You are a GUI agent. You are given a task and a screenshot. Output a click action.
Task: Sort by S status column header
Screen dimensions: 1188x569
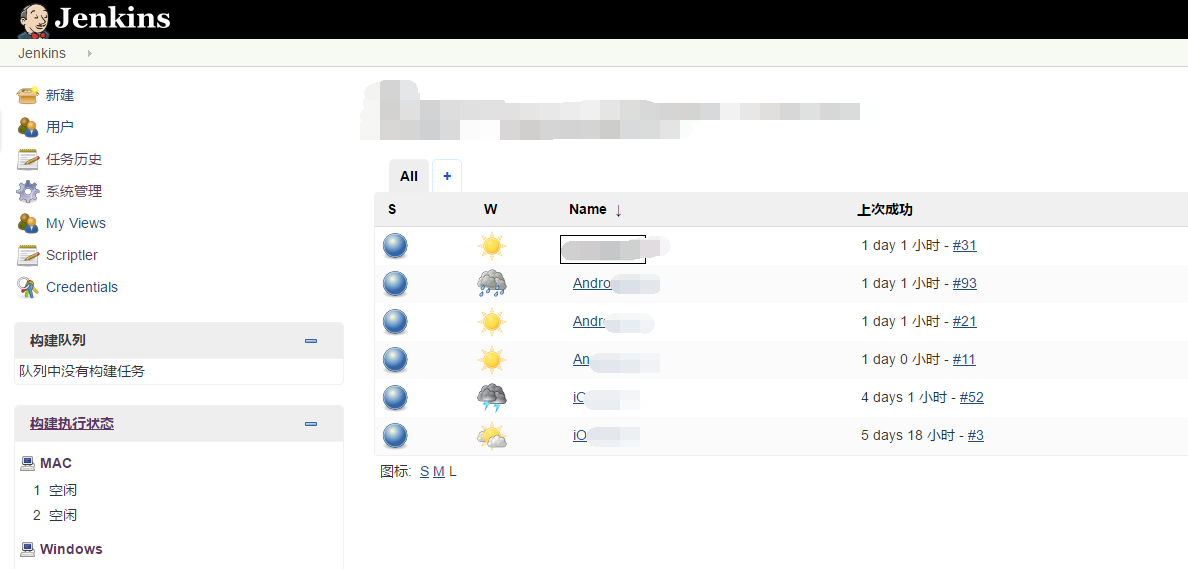tap(392, 209)
